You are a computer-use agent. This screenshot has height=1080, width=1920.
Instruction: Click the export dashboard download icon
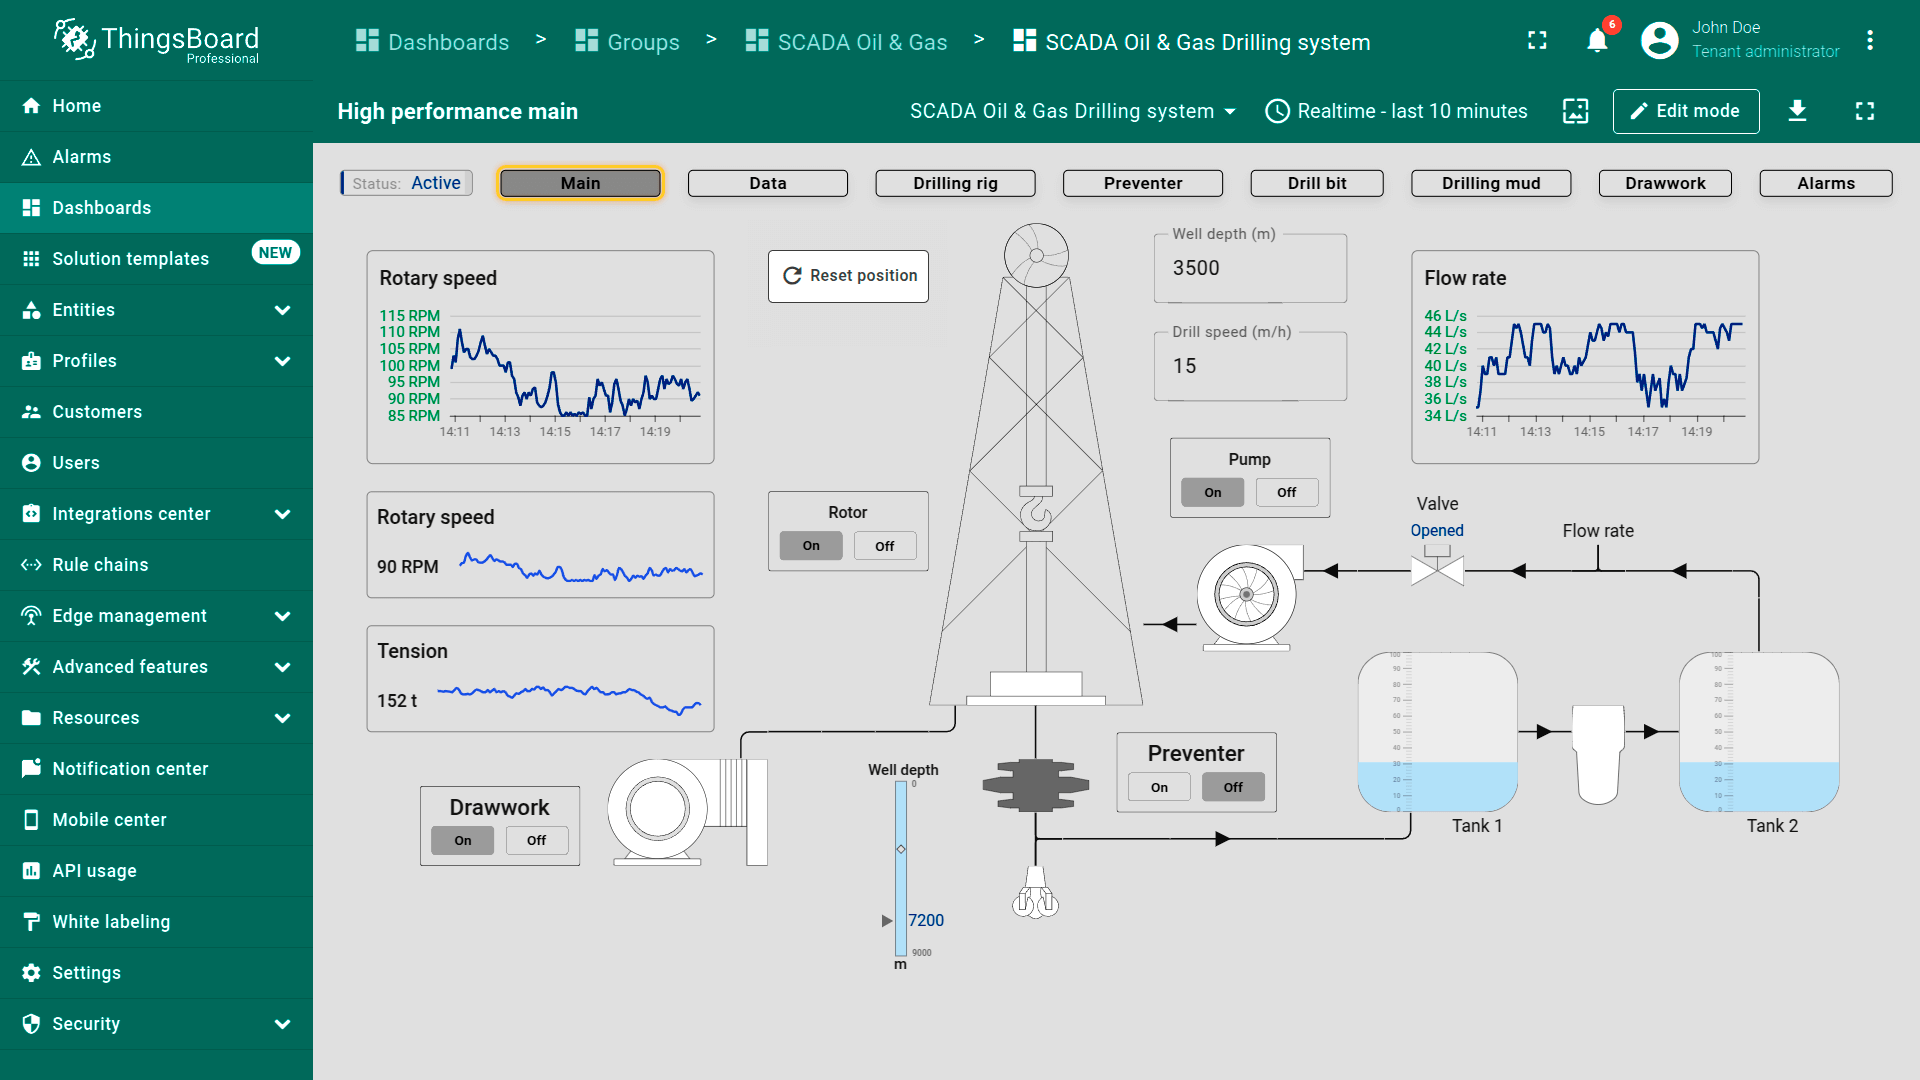click(1797, 111)
